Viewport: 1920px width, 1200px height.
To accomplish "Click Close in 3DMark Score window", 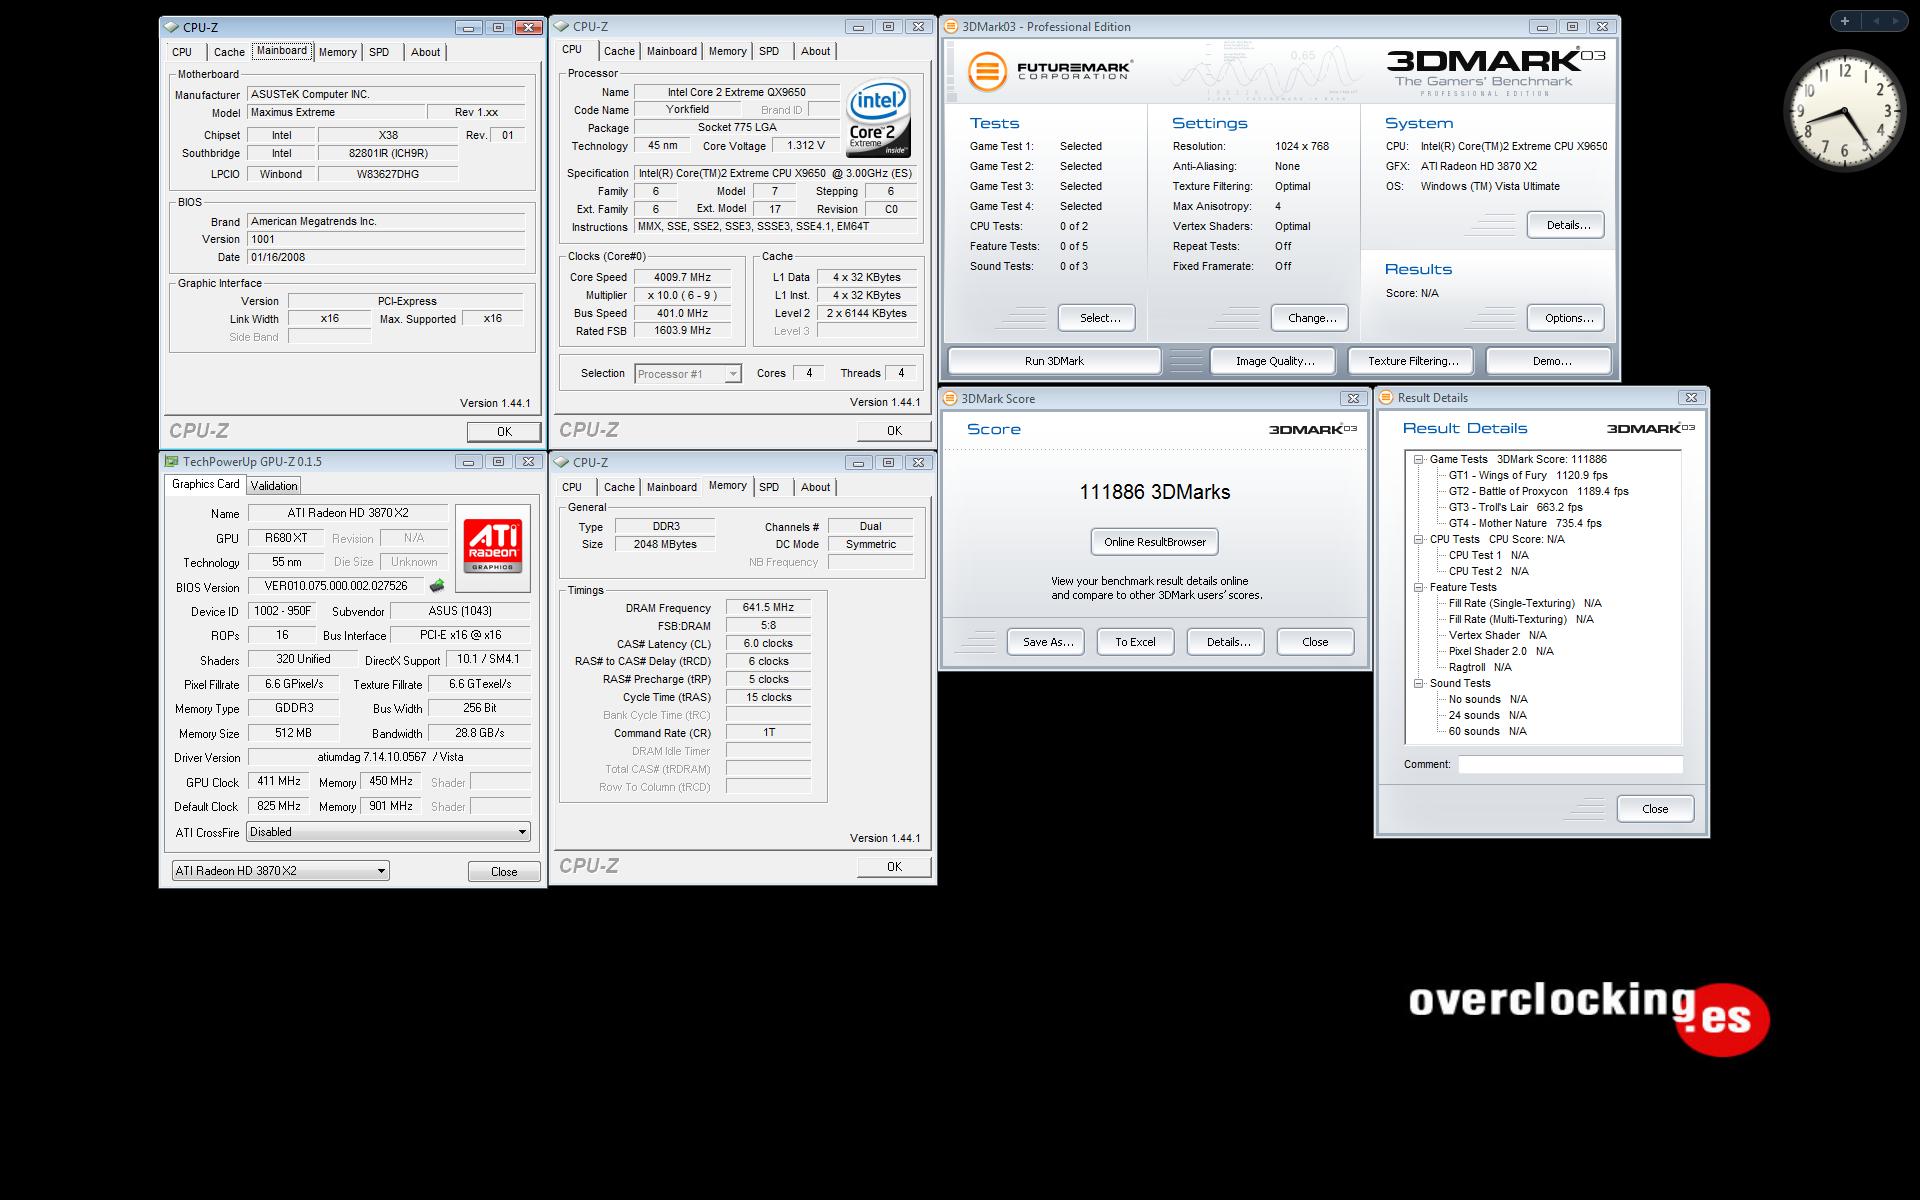I will coord(1316,642).
